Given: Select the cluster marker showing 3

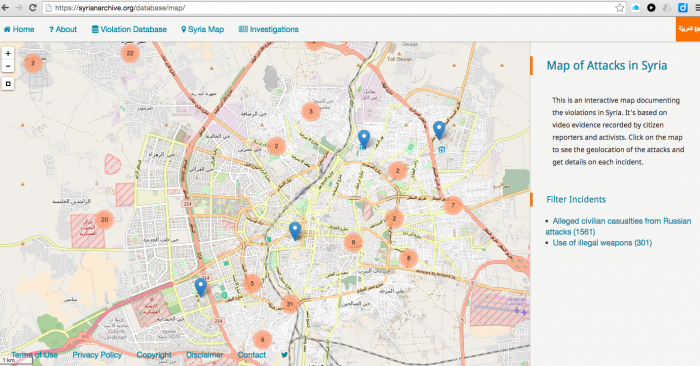Looking at the screenshot, I should (311, 112).
